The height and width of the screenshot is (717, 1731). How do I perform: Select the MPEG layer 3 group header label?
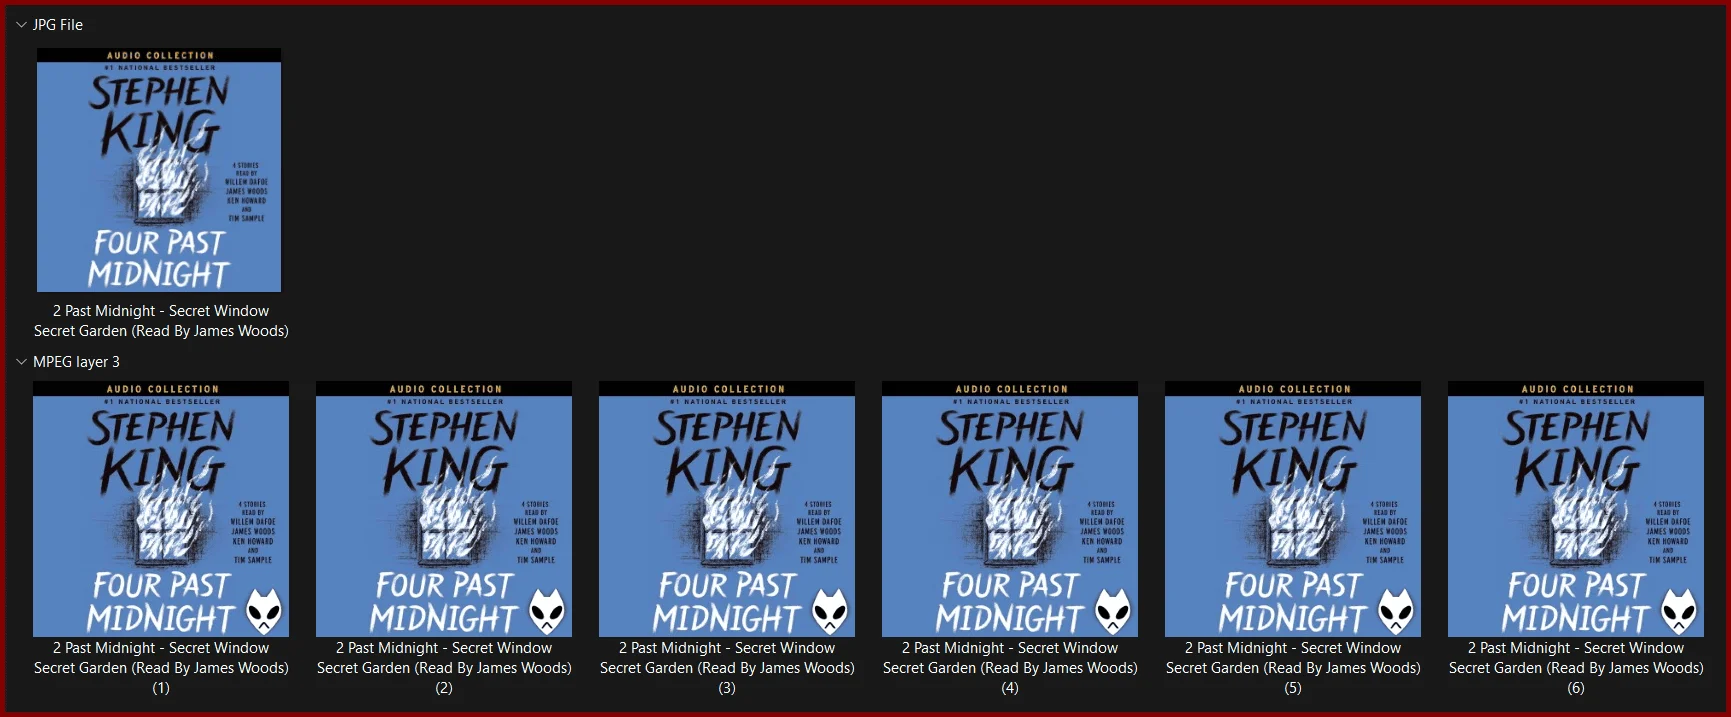(x=76, y=362)
